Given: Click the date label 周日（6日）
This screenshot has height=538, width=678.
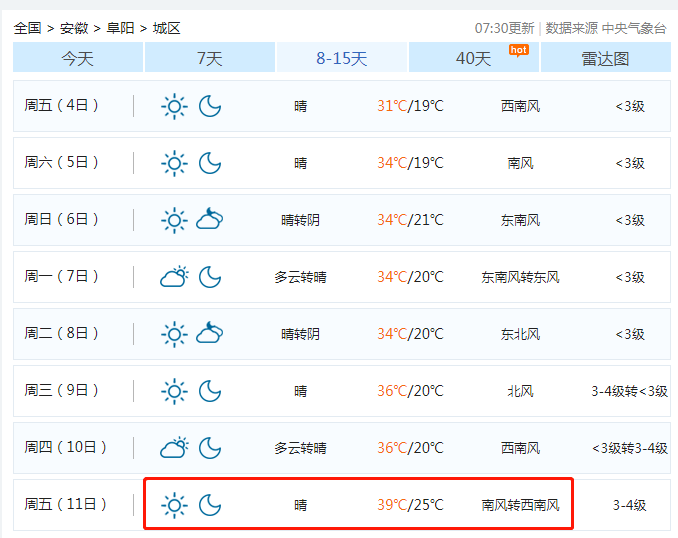Looking at the screenshot, I should 61,219.
